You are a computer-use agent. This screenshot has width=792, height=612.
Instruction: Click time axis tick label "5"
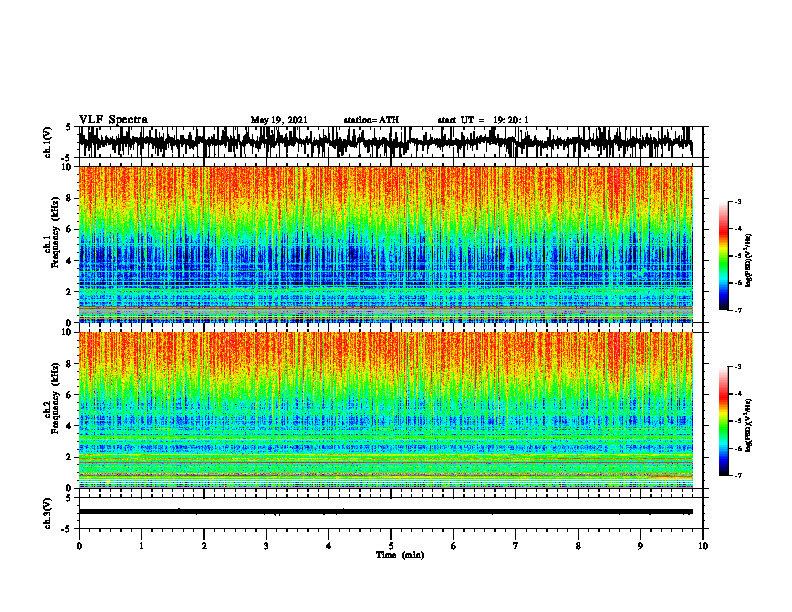pos(391,546)
